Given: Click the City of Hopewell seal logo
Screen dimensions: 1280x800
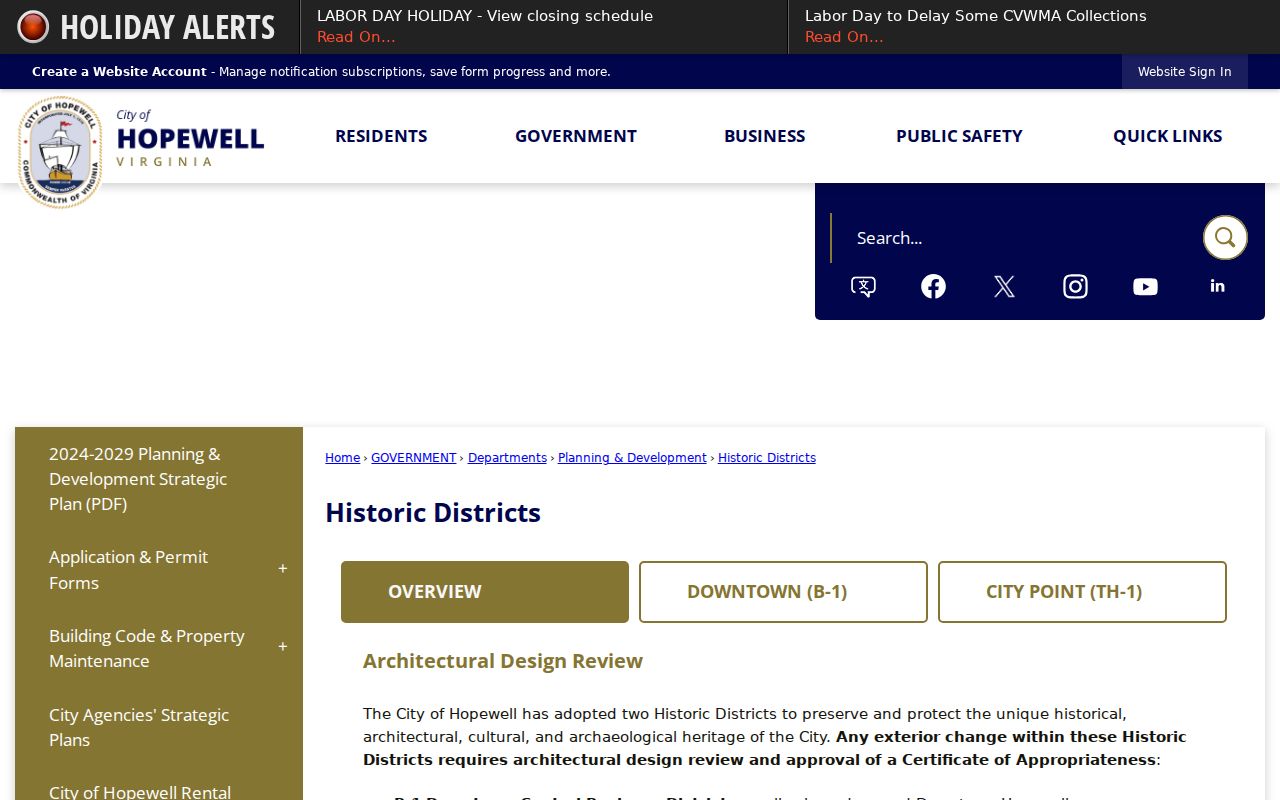Looking at the screenshot, I should click(60, 152).
